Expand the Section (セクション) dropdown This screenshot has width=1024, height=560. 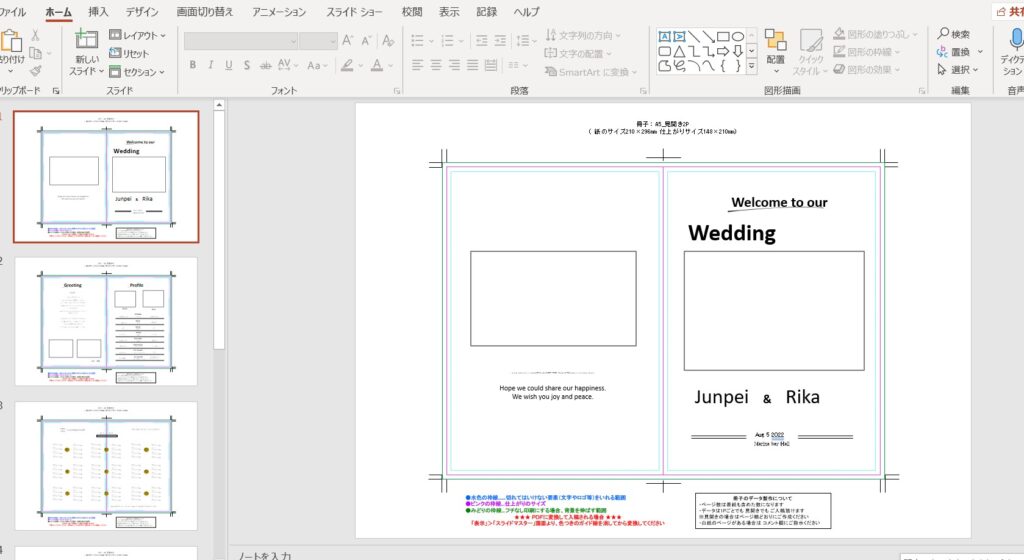pos(137,72)
